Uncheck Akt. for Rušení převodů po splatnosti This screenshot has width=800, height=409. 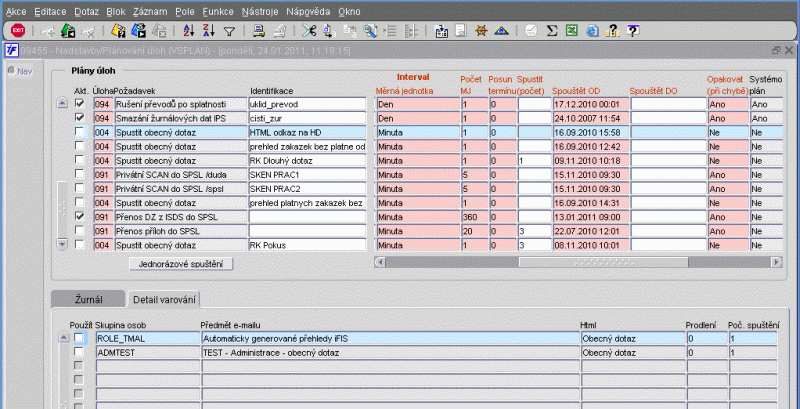[80, 104]
